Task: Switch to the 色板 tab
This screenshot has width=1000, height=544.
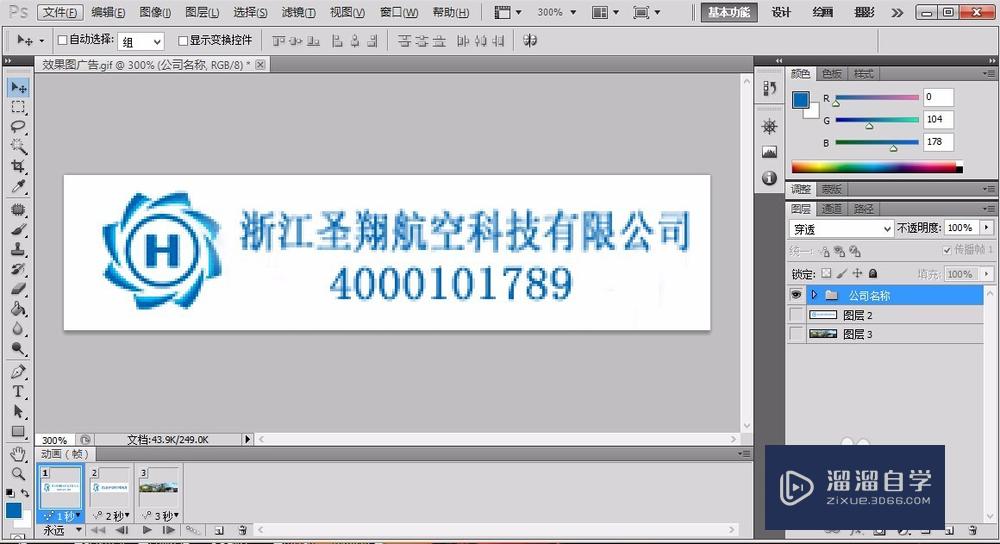Action: coord(832,74)
